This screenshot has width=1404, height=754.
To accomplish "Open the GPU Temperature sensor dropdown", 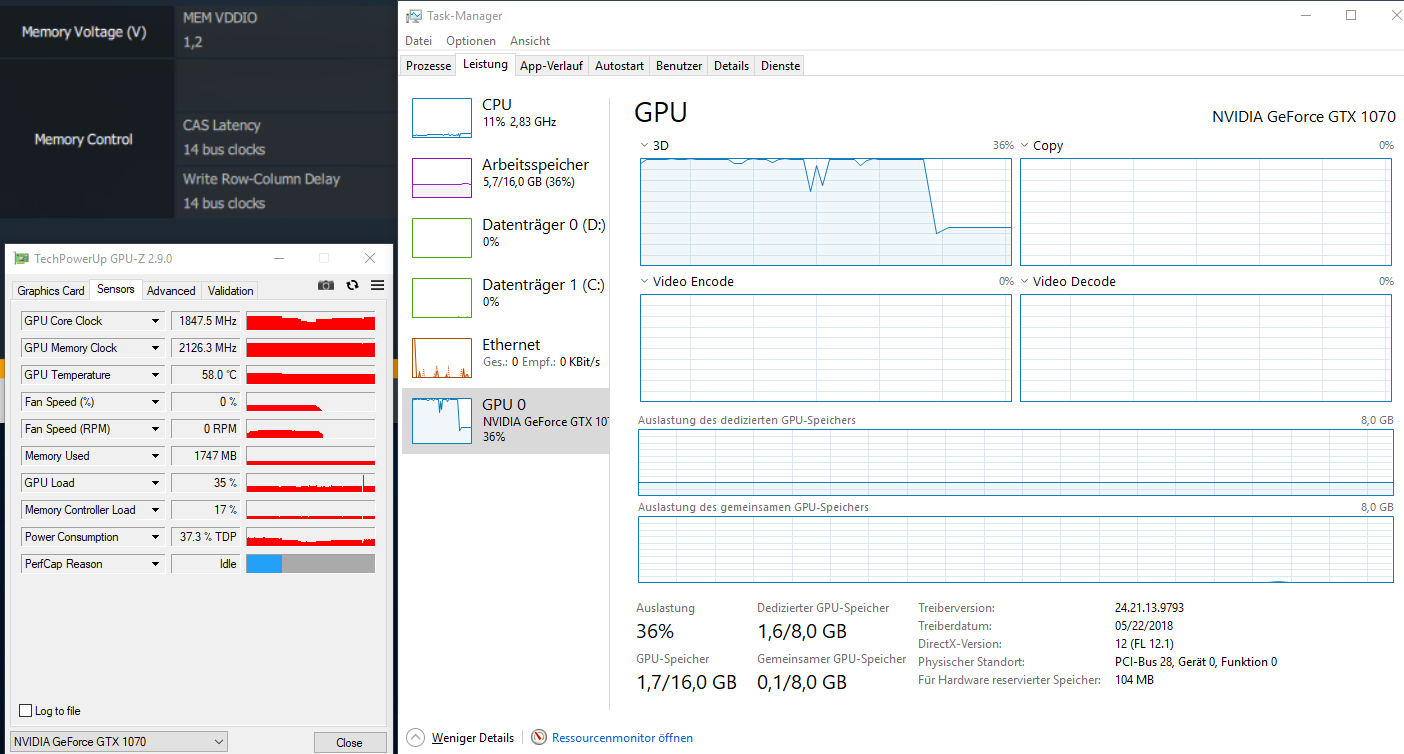I will 155,375.
